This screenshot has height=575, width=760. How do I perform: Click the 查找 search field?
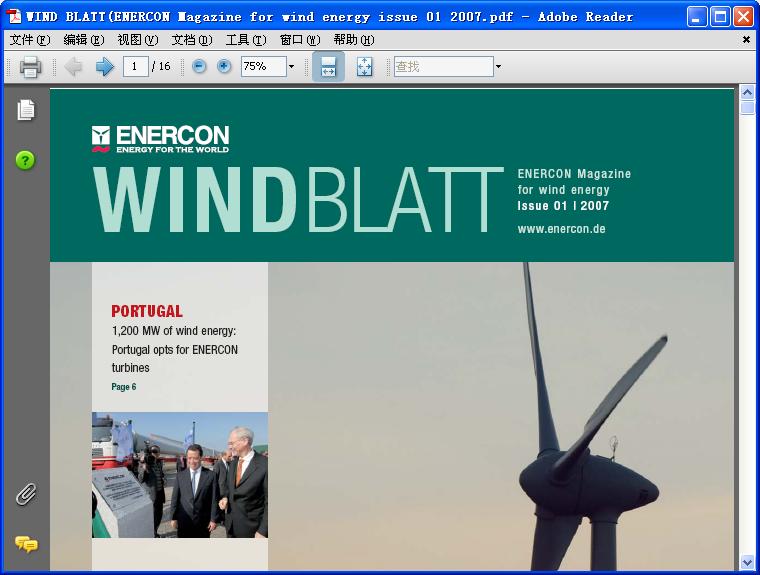click(x=443, y=66)
